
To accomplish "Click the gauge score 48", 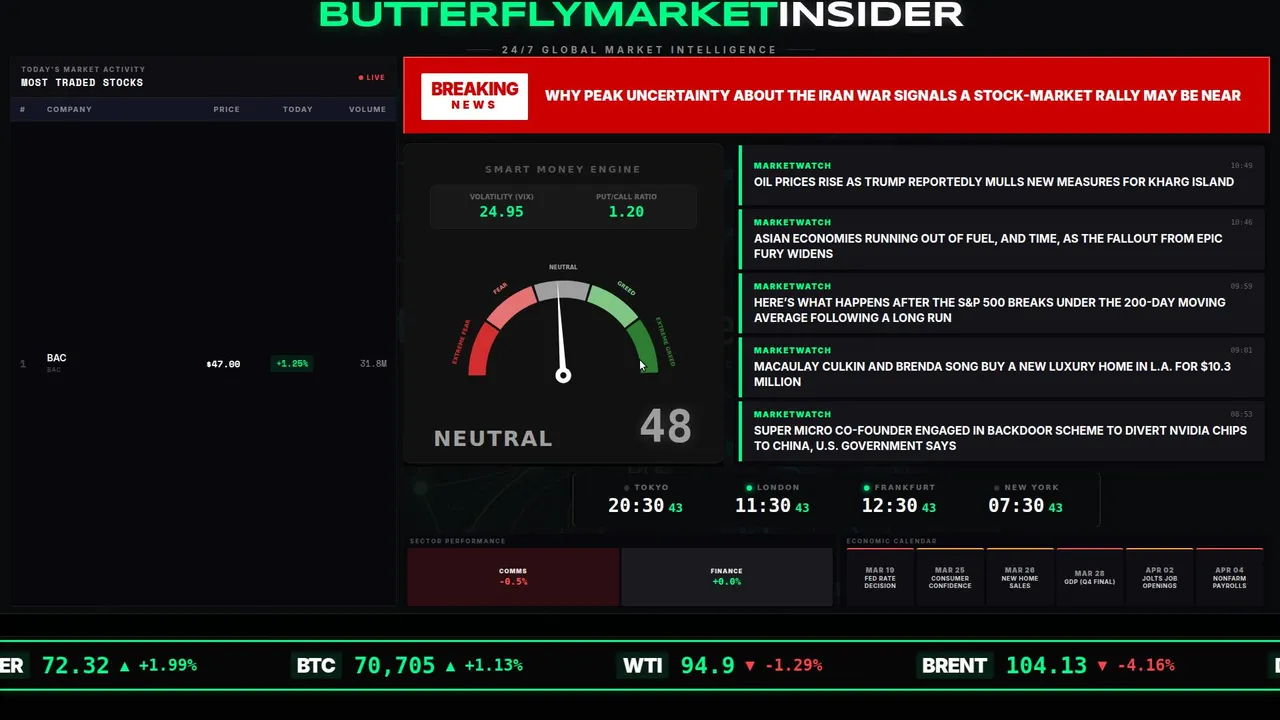I will 665,427.
